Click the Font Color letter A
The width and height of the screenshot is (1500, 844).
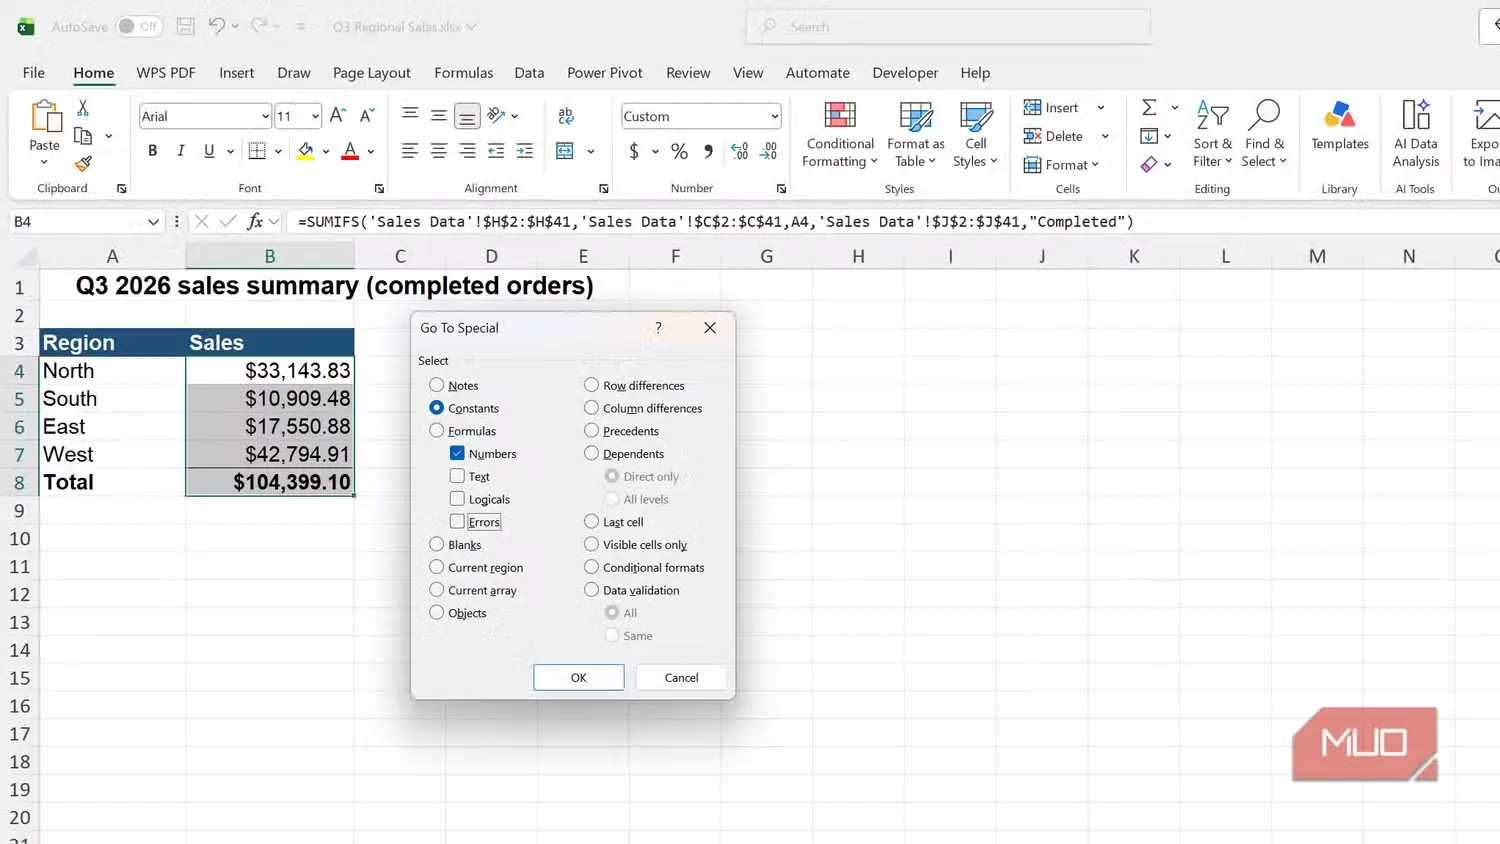coord(350,151)
